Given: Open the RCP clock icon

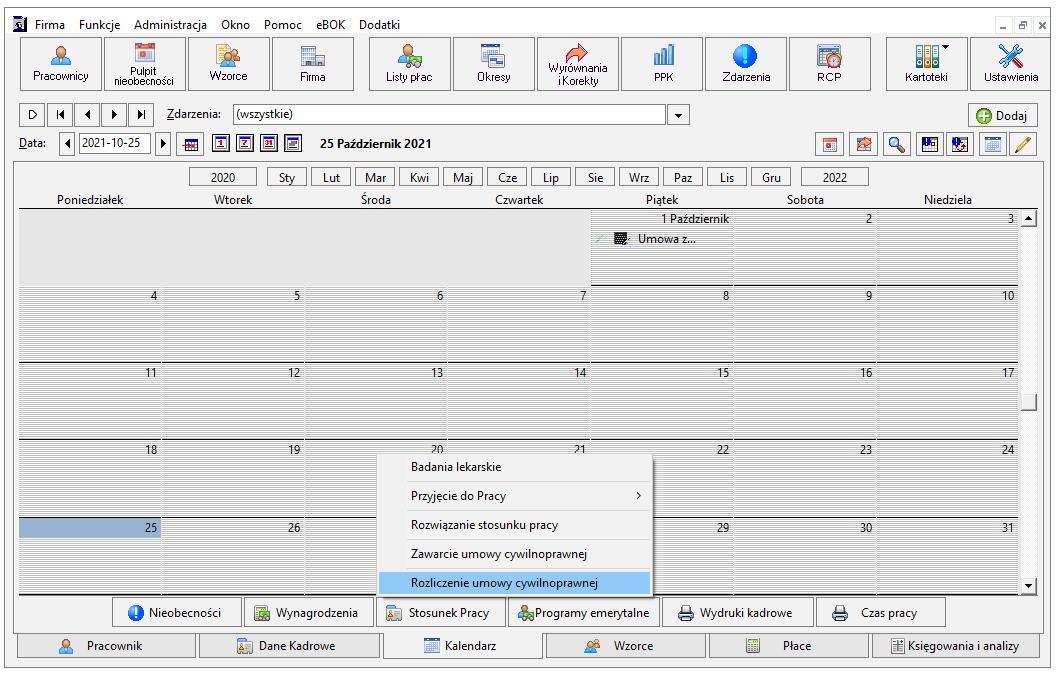Looking at the screenshot, I should click(x=829, y=64).
